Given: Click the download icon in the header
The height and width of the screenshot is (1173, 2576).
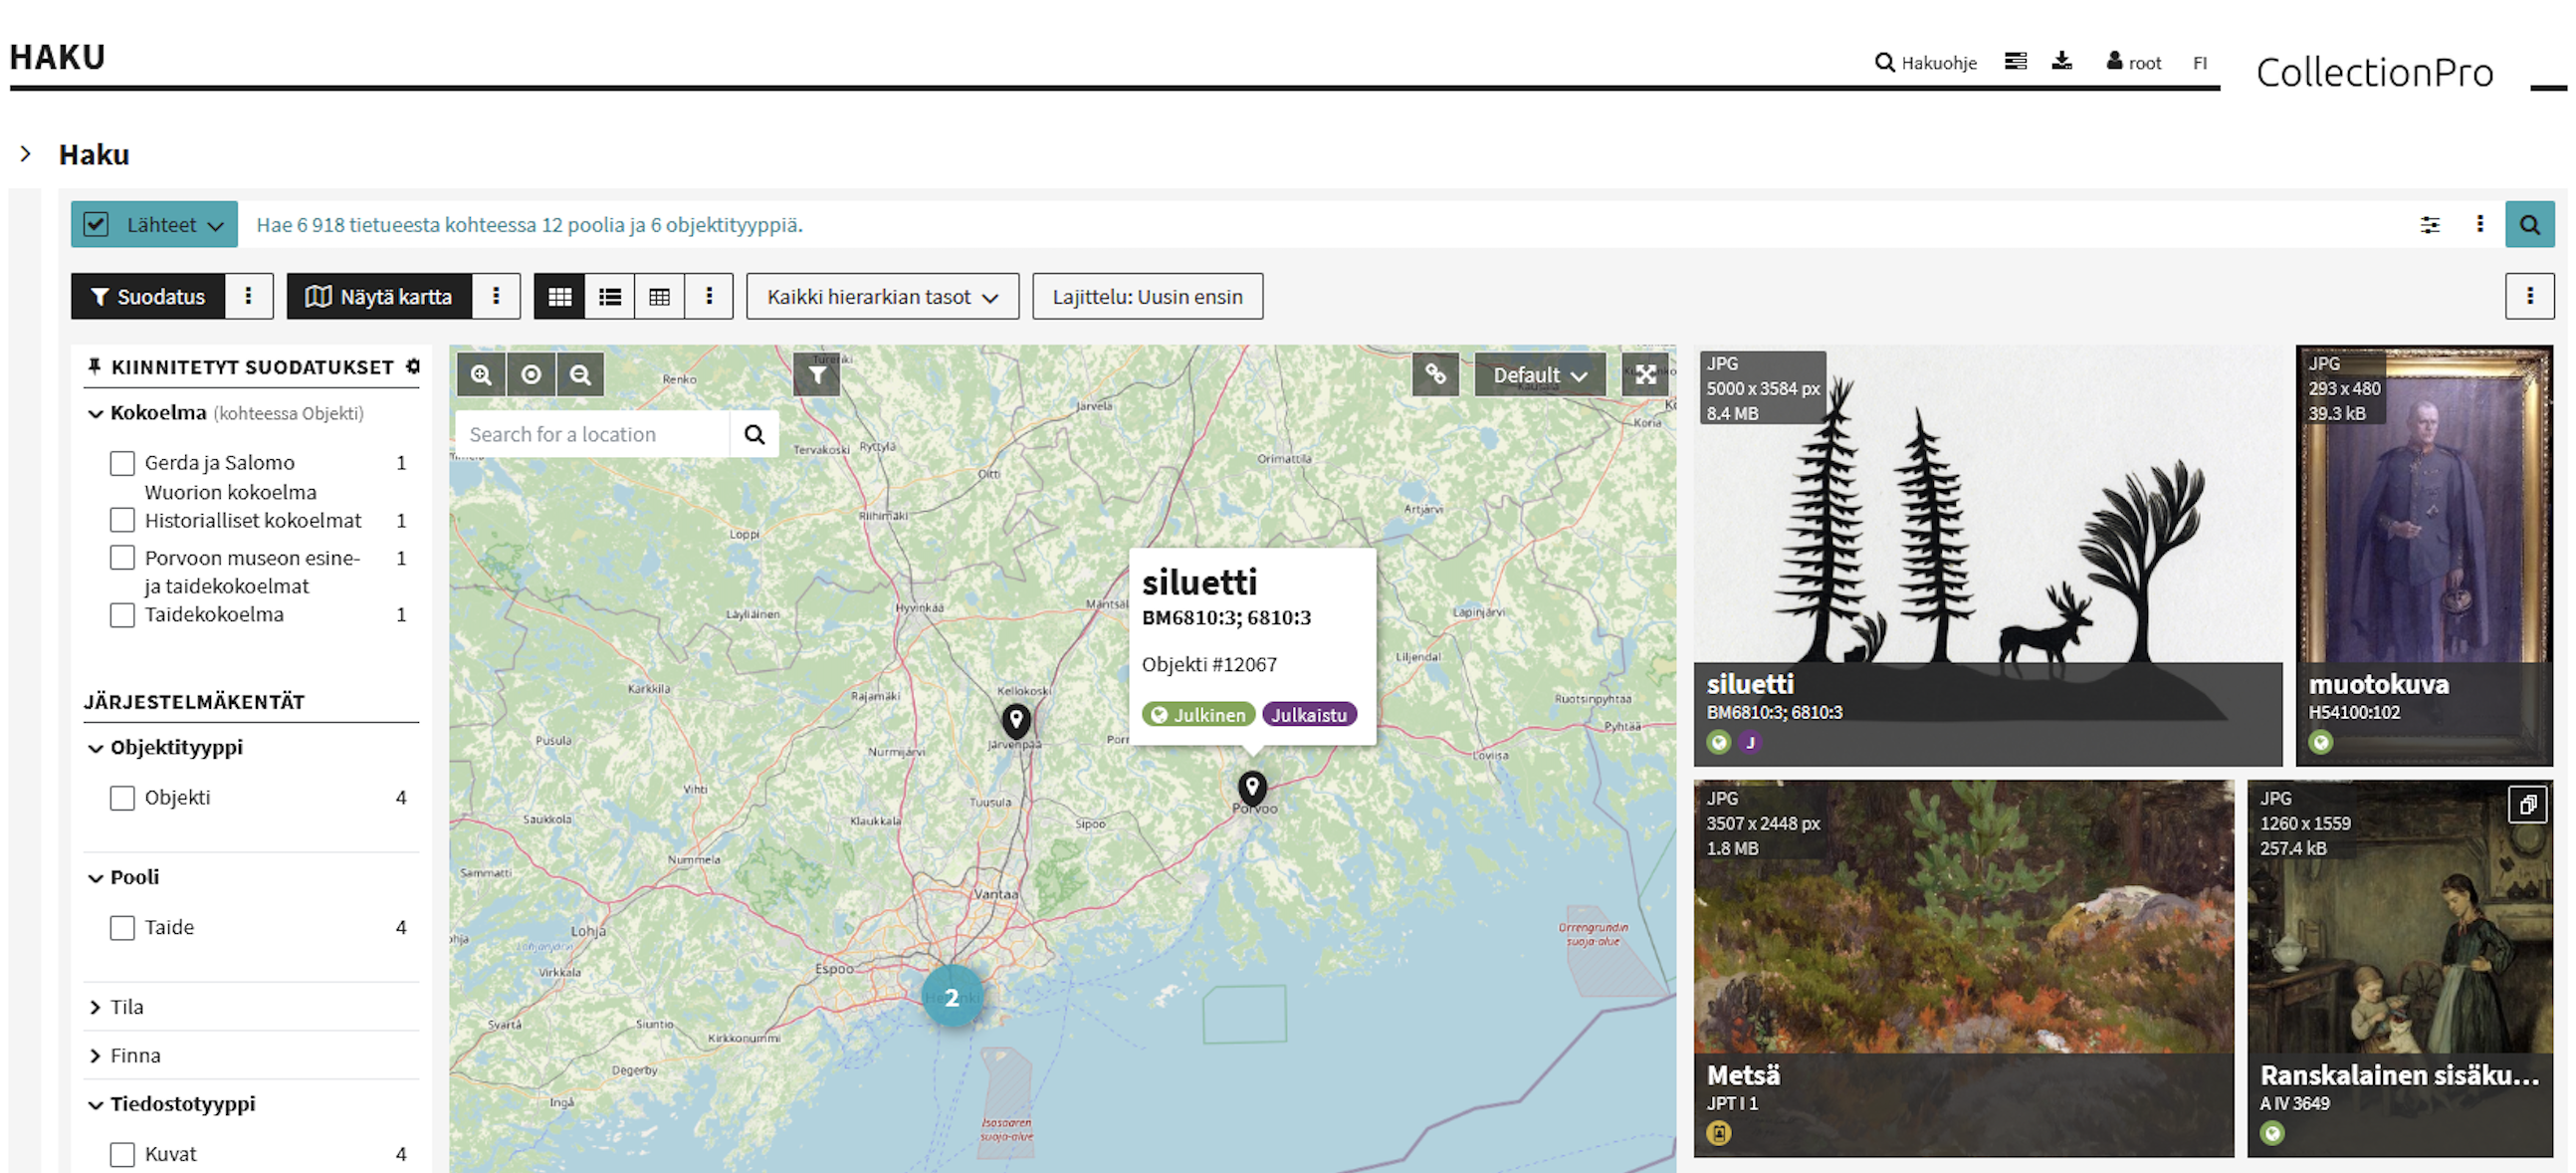Looking at the screenshot, I should 2062,62.
